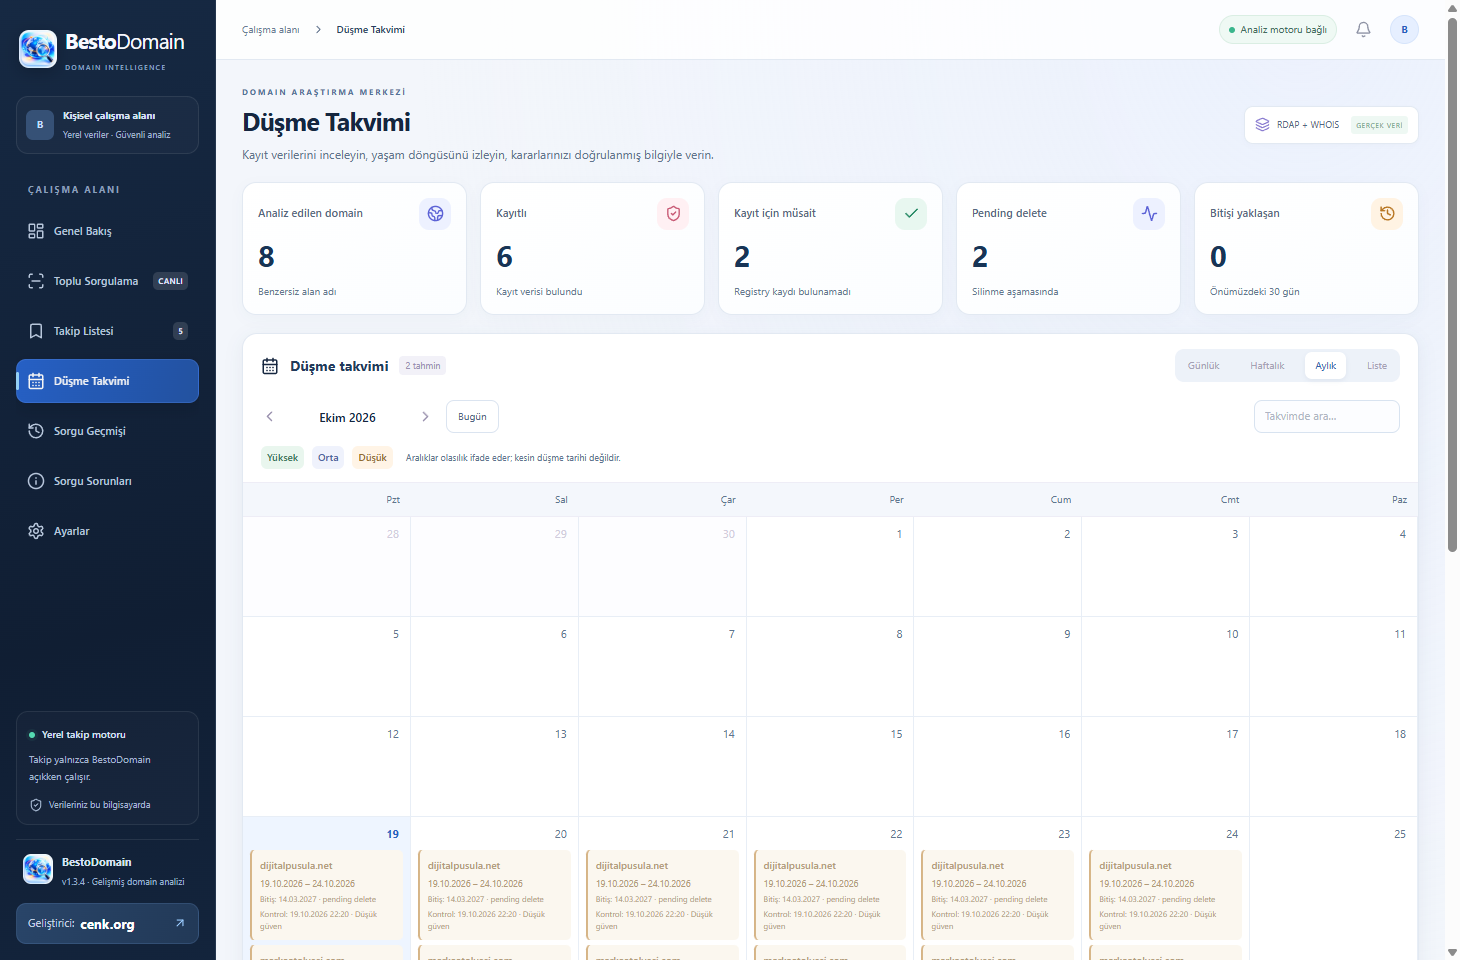Open the notifications bell icon
The image size is (1460, 960).
pos(1363,30)
